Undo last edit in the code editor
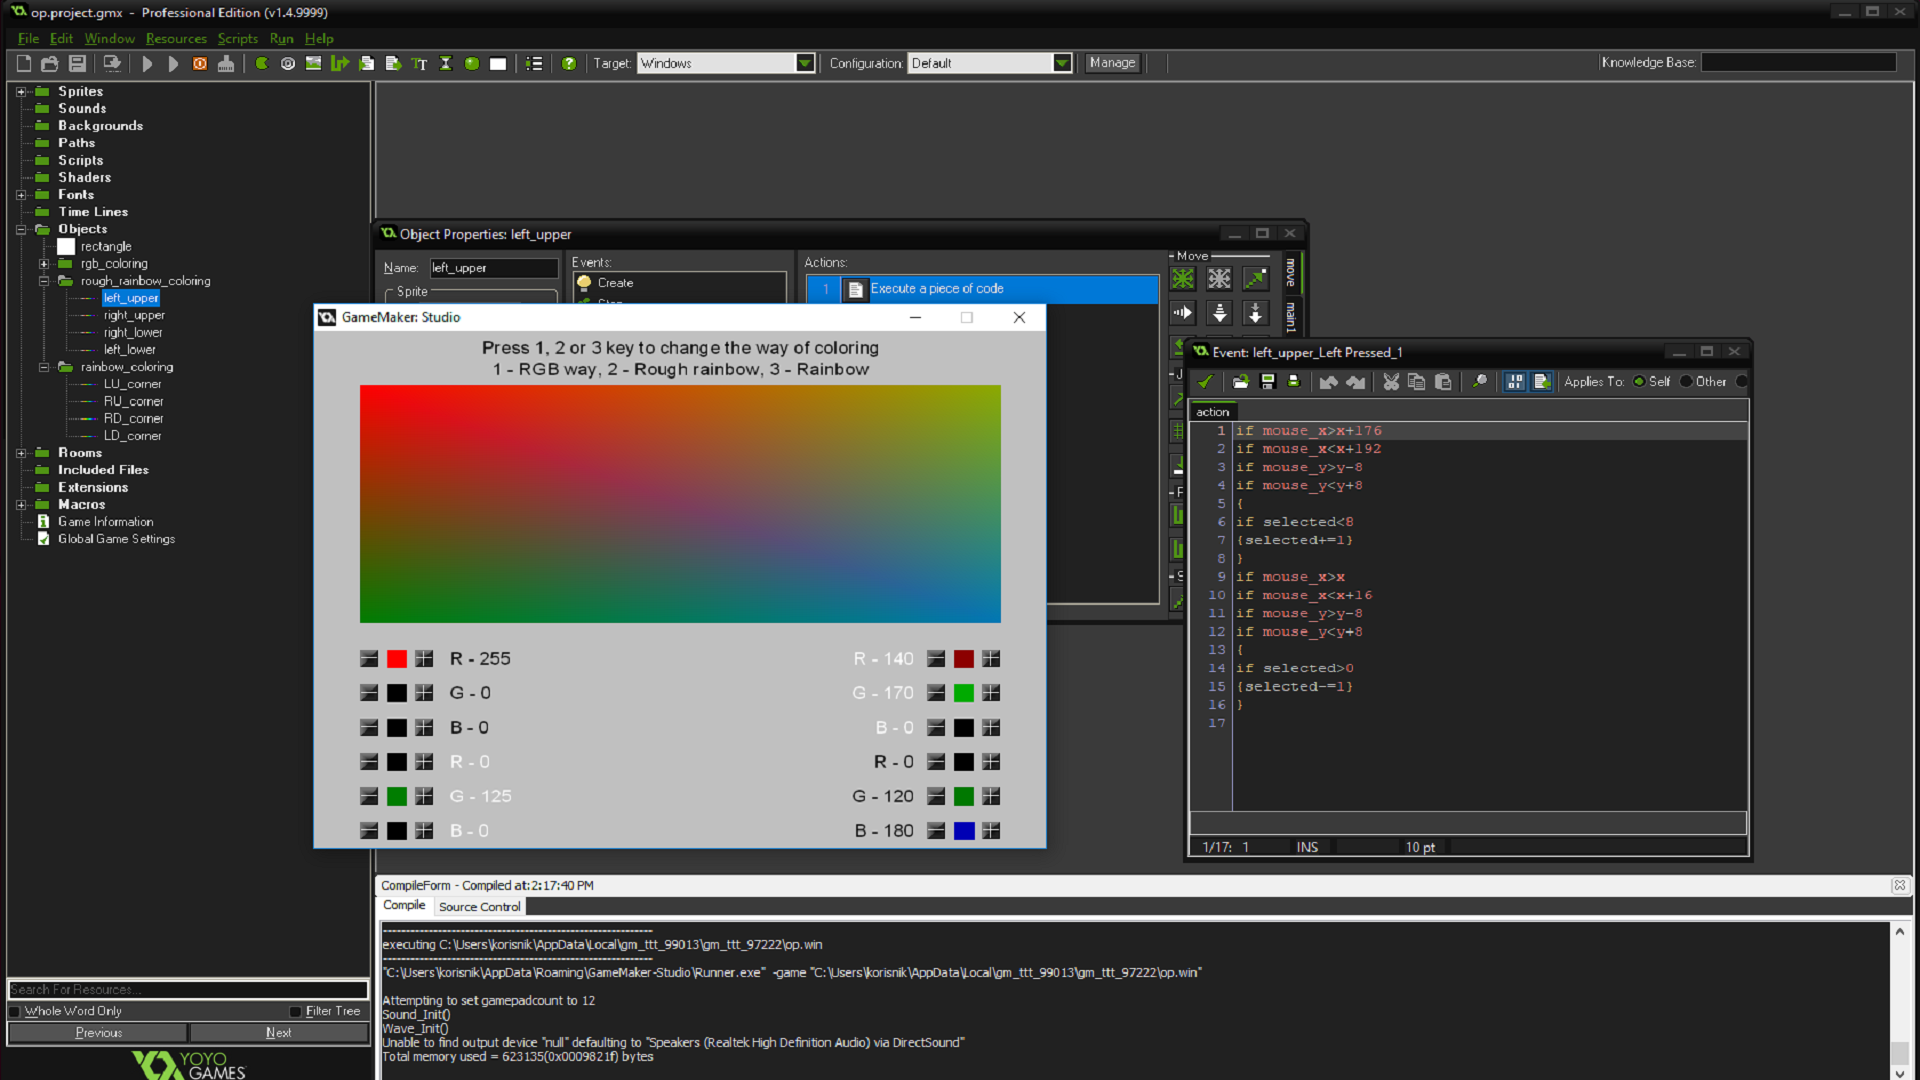Screen dimensions: 1920x1080 click(1330, 382)
